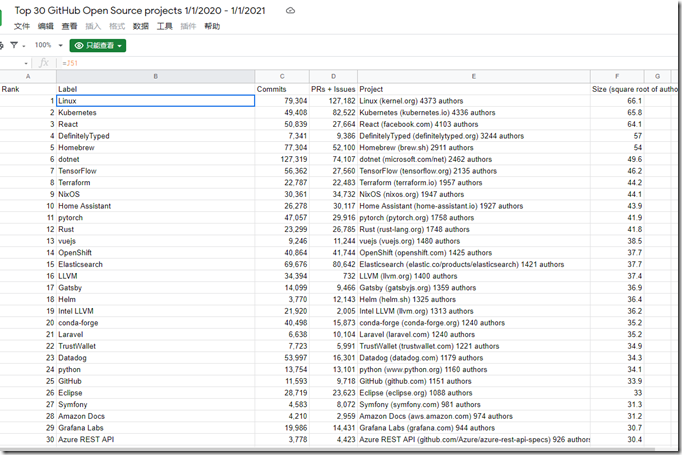Click PRs + Issues value 2,005
682x455 pixels.
tap(334, 311)
